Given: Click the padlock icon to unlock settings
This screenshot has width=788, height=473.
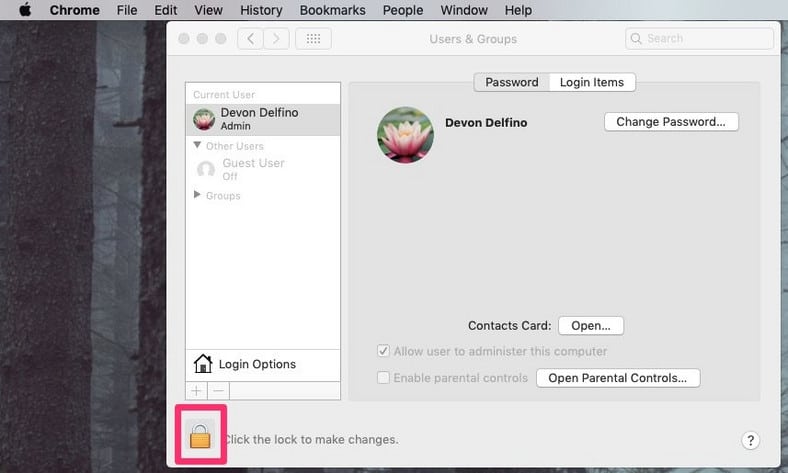Looking at the screenshot, I should click(200, 435).
